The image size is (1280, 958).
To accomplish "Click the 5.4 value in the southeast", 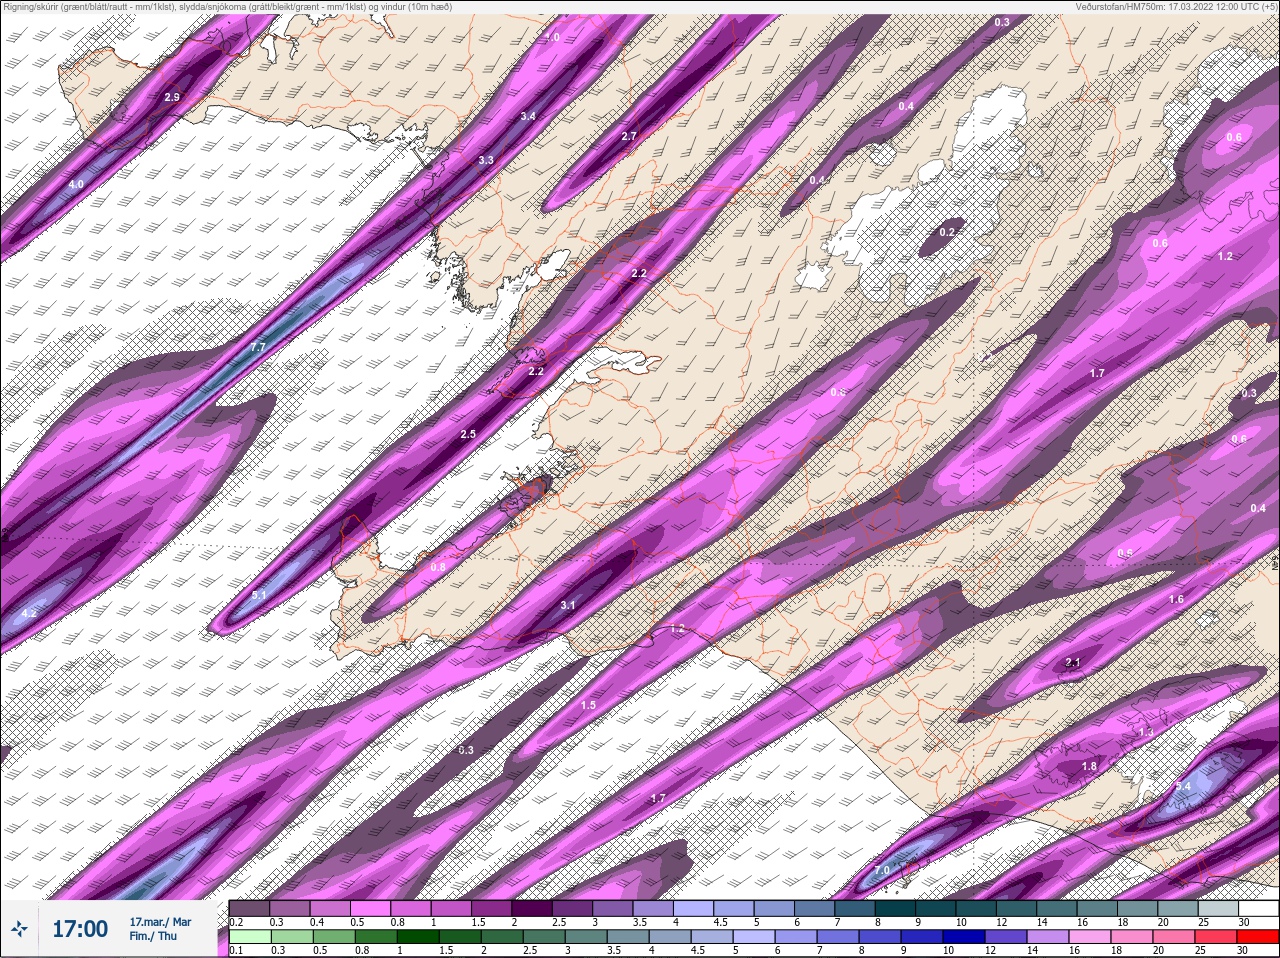I will coord(1183,786).
